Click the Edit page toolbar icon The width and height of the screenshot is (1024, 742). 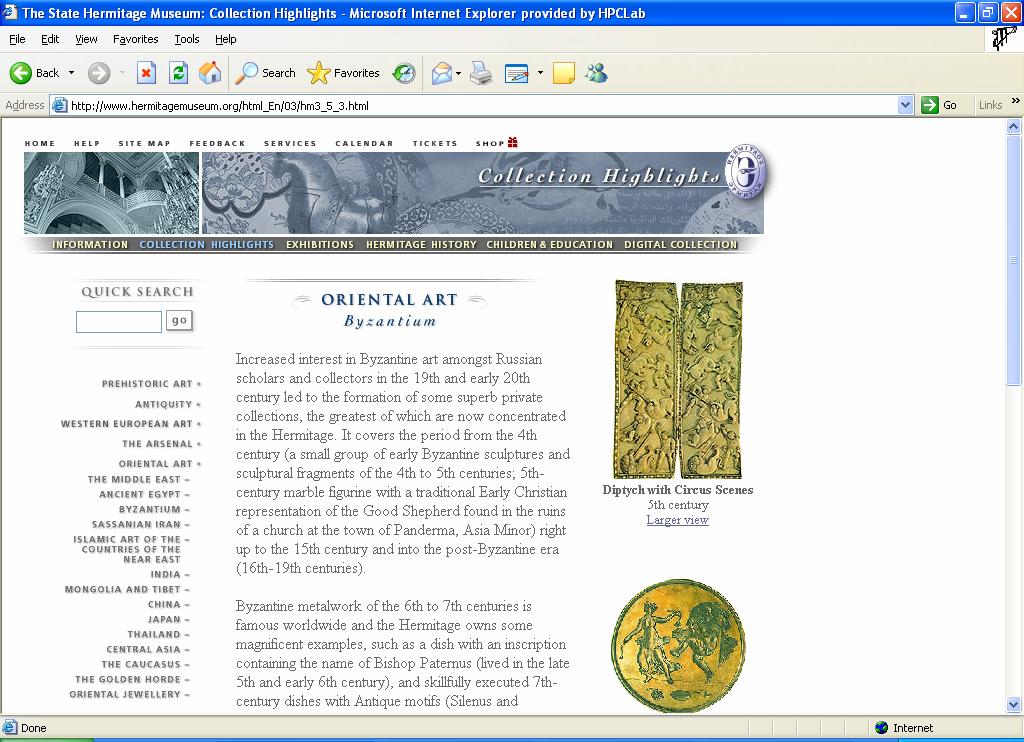pos(517,73)
